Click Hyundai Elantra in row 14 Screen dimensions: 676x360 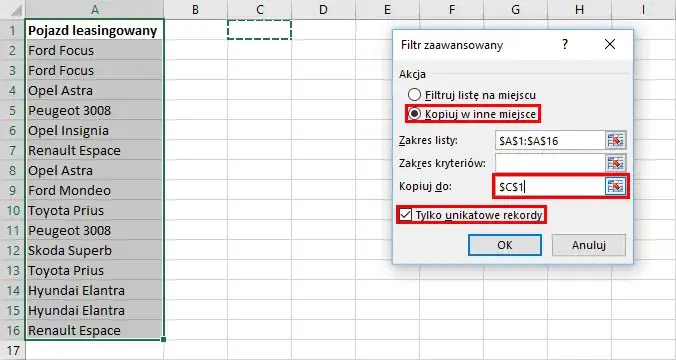coord(94,291)
